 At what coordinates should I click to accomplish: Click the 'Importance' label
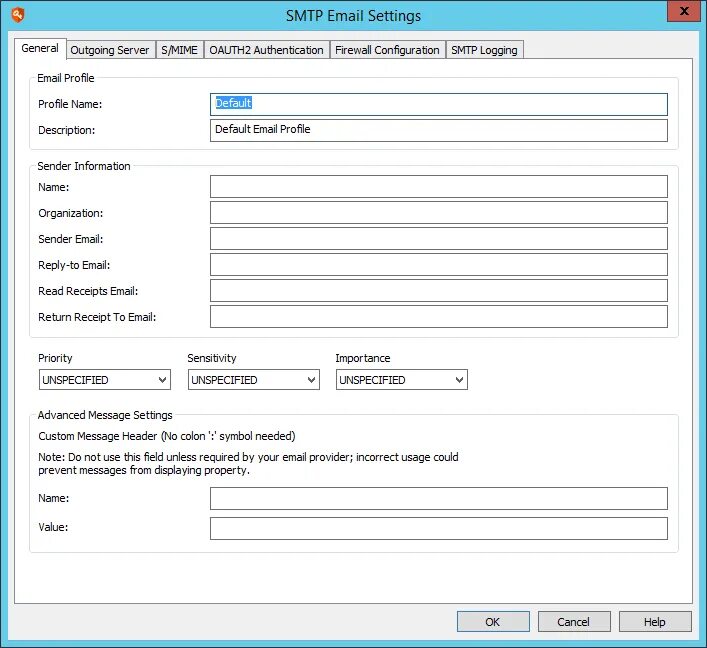pos(363,358)
